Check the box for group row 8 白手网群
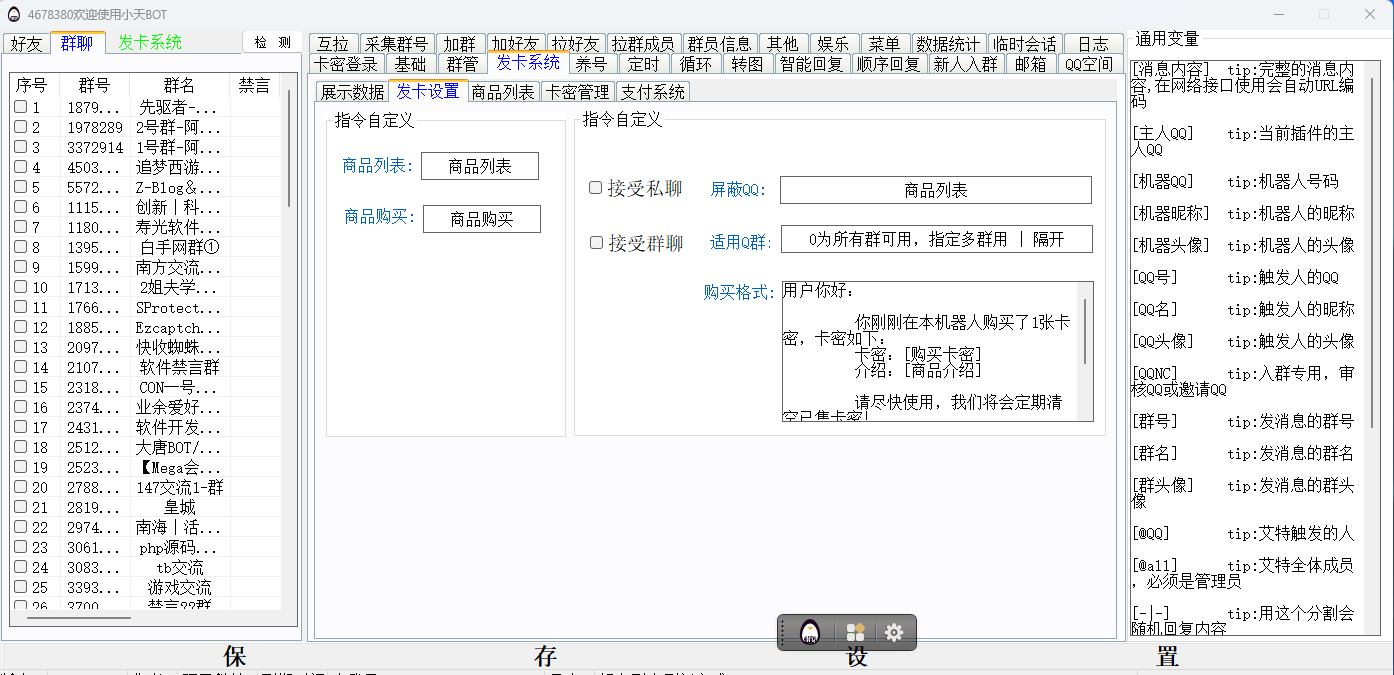This screenshot has height=675, width=1394. tap(21, 247)
